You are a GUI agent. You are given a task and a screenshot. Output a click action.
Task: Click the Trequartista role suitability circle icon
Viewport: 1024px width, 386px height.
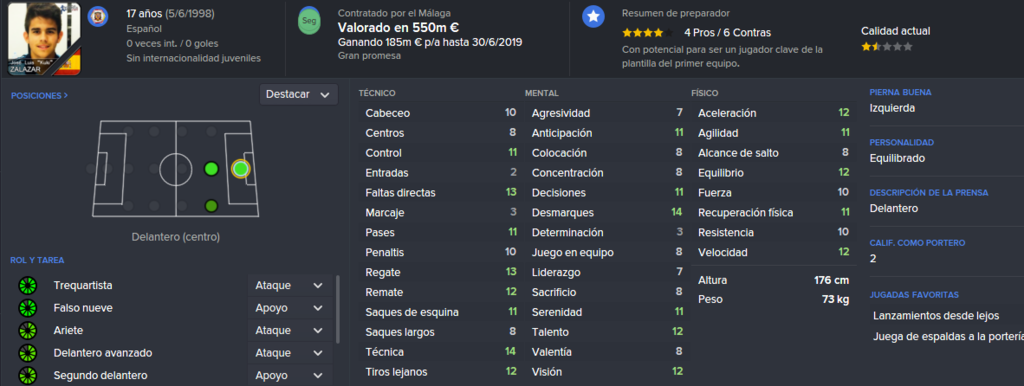coord(27,285)
